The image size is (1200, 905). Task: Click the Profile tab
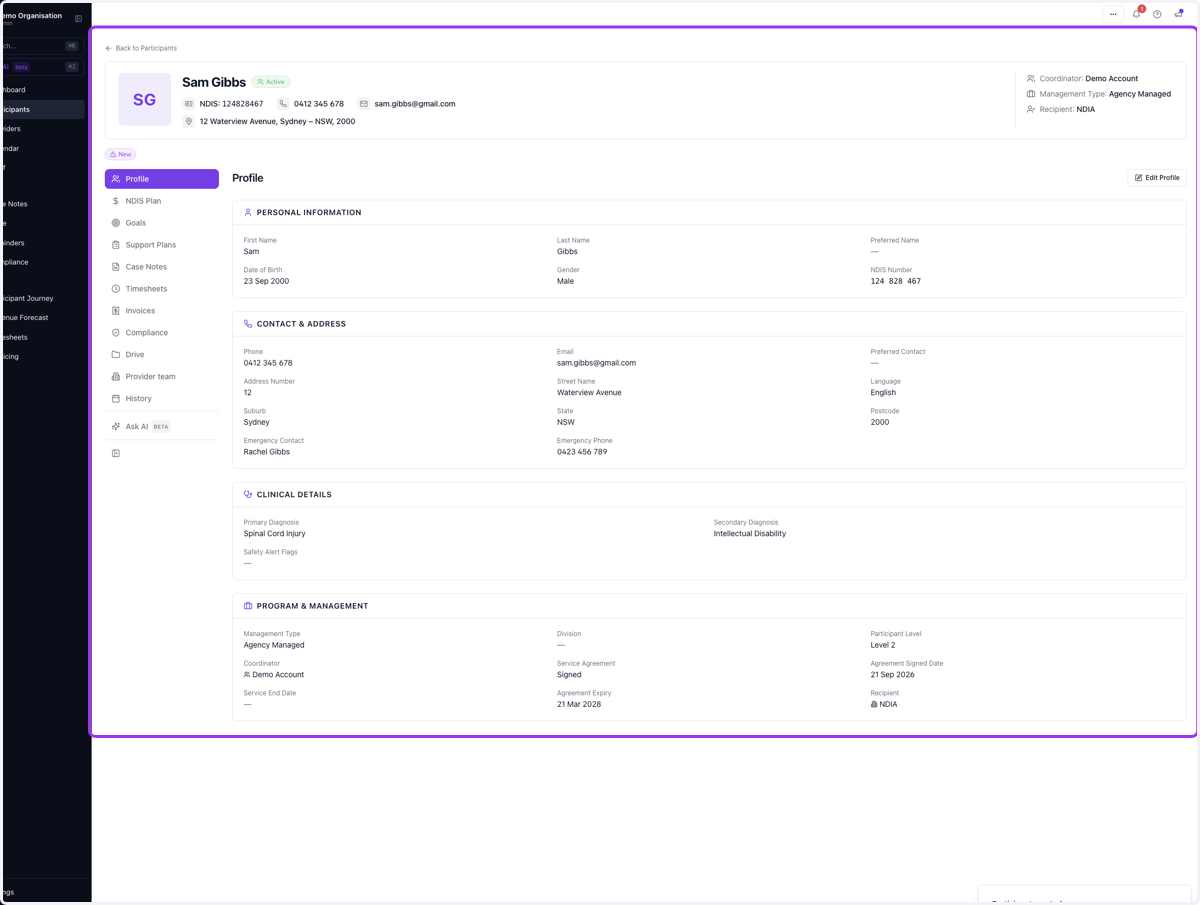[162, 179]
